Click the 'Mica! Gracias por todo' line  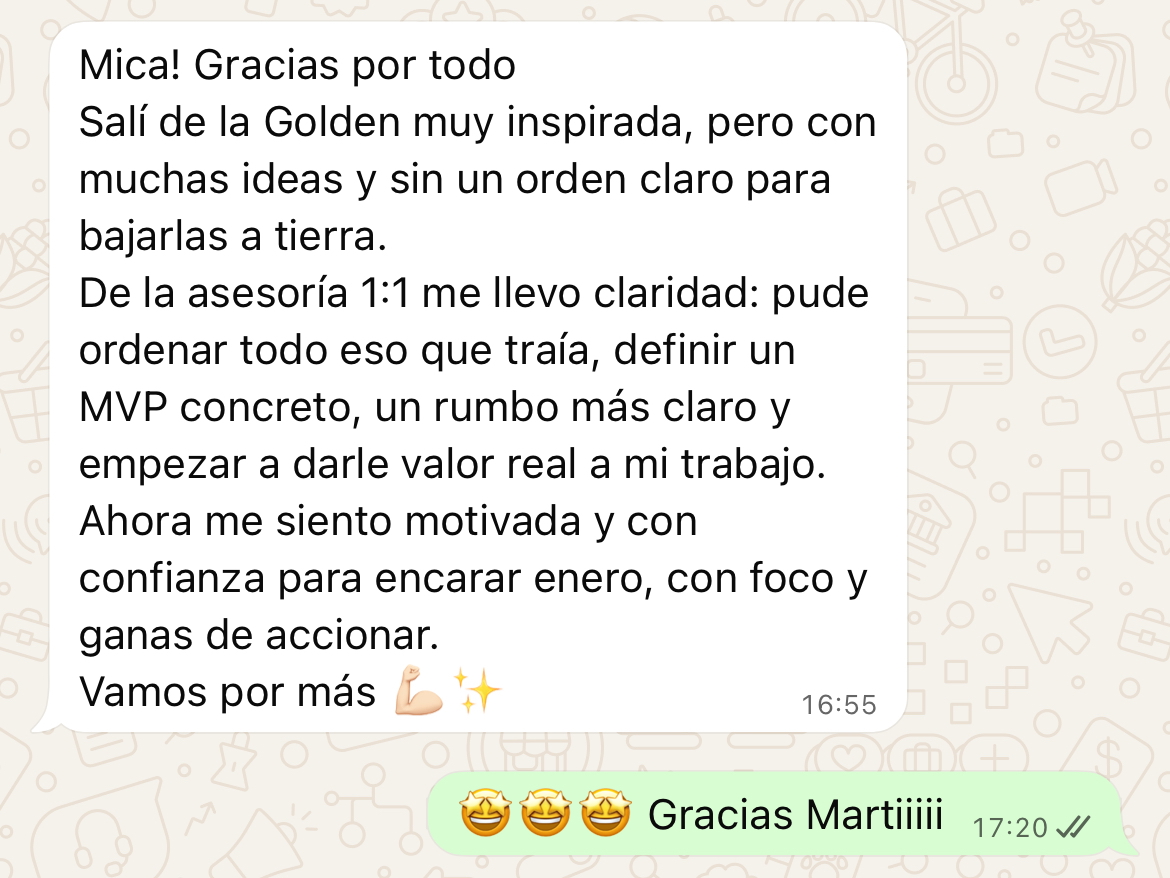297,65
